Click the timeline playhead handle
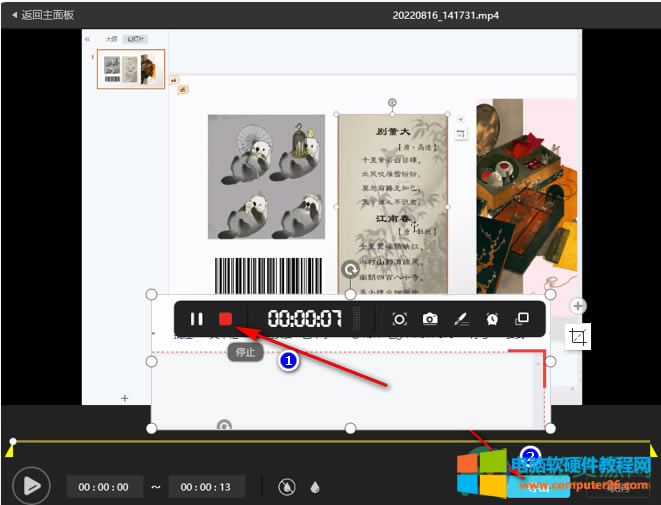This screenshot has height=505, width=661. coord(12,441)
